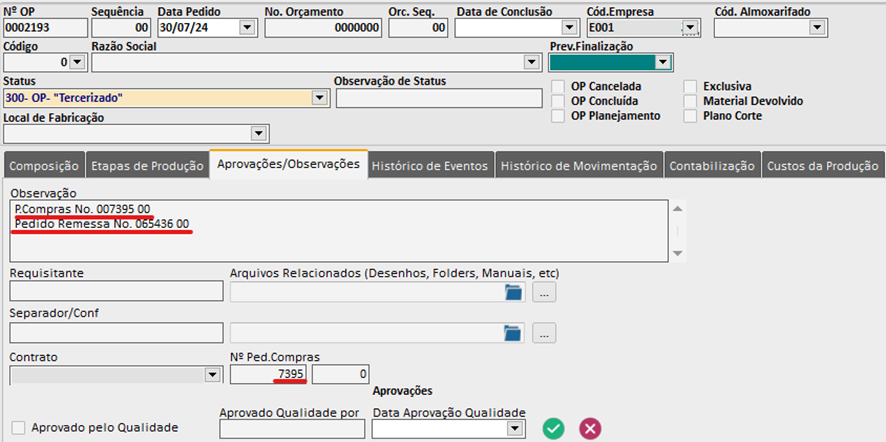The image size is (886, 442).
Task: Click Nº Ped.Compras field showing 7395
Action: pyautogui.click(x=269, y=374)
